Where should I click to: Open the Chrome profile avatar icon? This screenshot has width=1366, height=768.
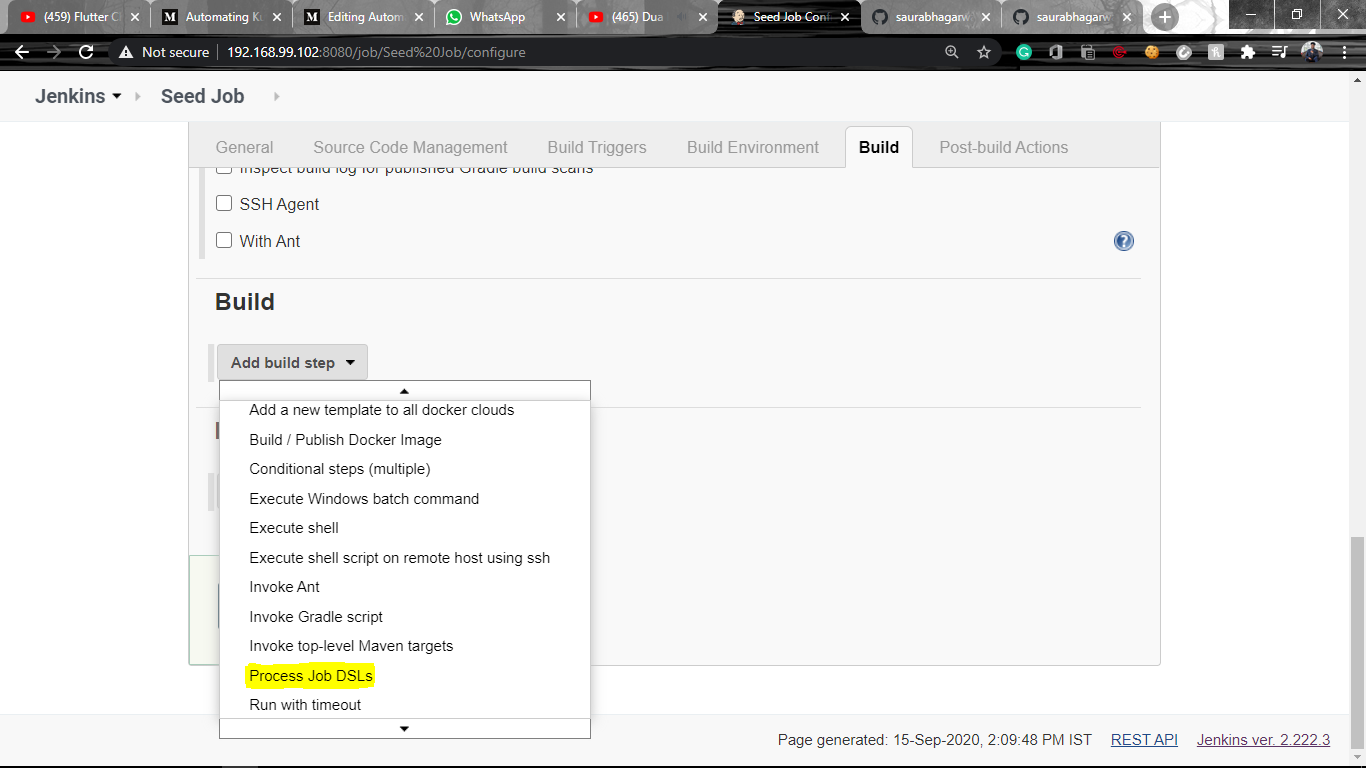tap(1311, 52)
